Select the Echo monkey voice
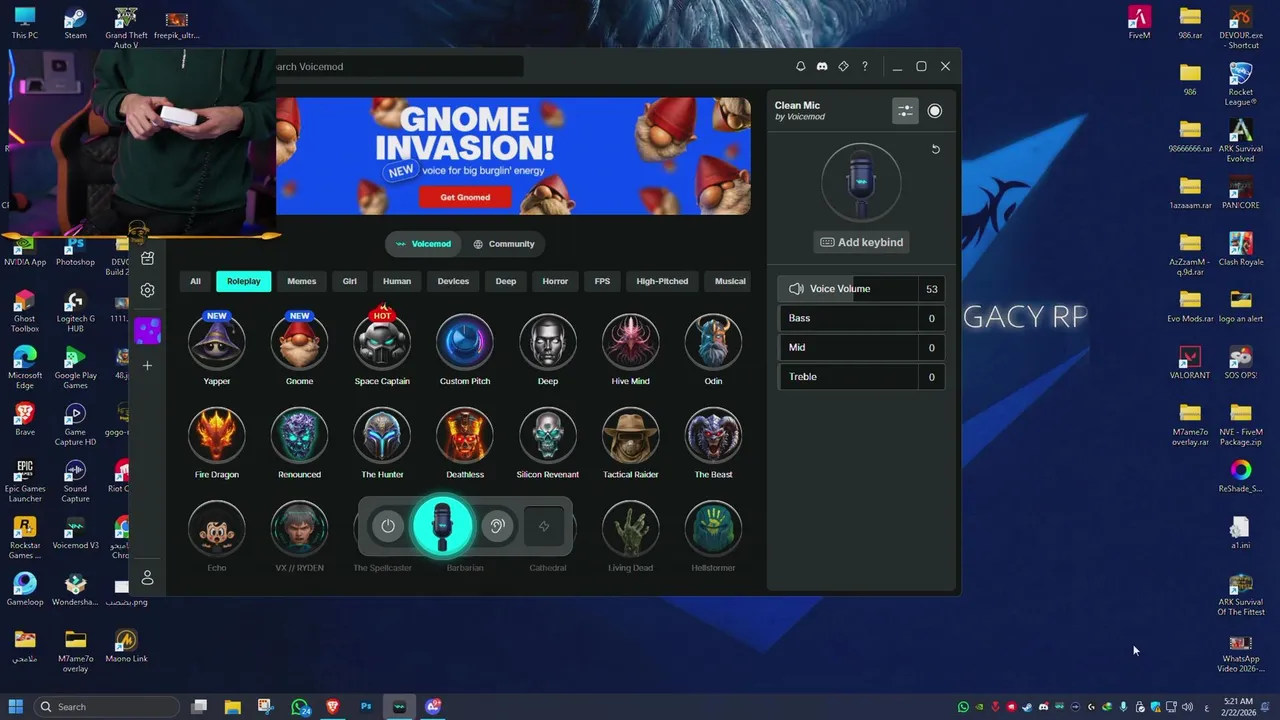 (217, 528)
